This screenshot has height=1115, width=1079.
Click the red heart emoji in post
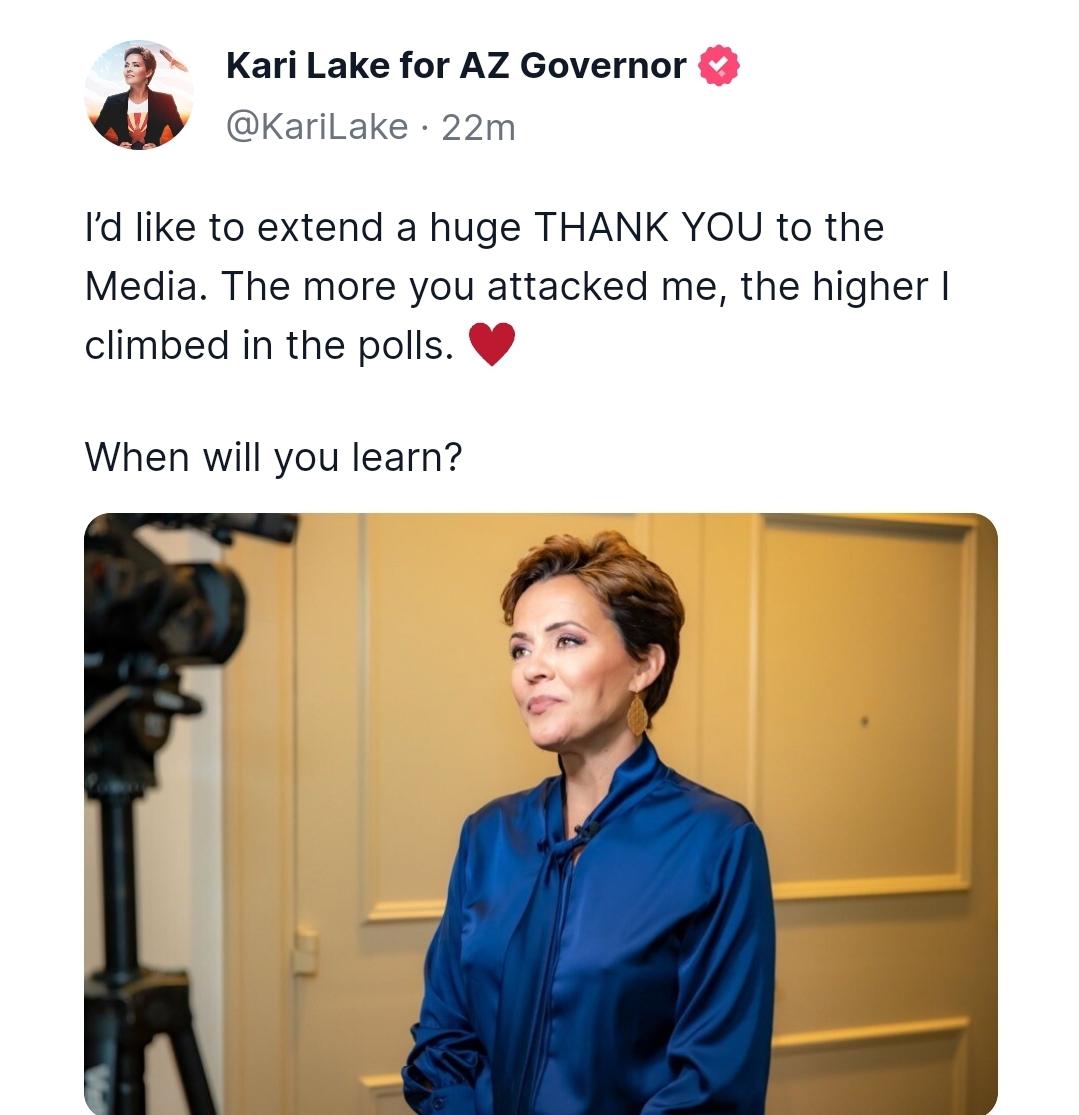coord(491,344)
